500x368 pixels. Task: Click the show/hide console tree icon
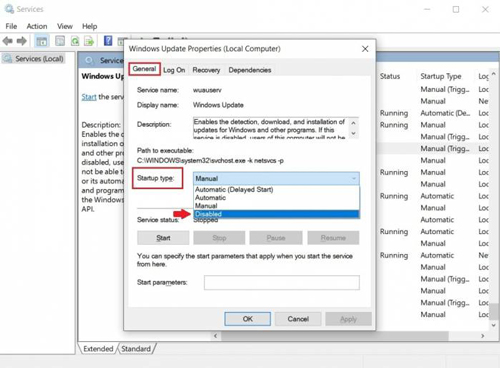pos(42,41)
